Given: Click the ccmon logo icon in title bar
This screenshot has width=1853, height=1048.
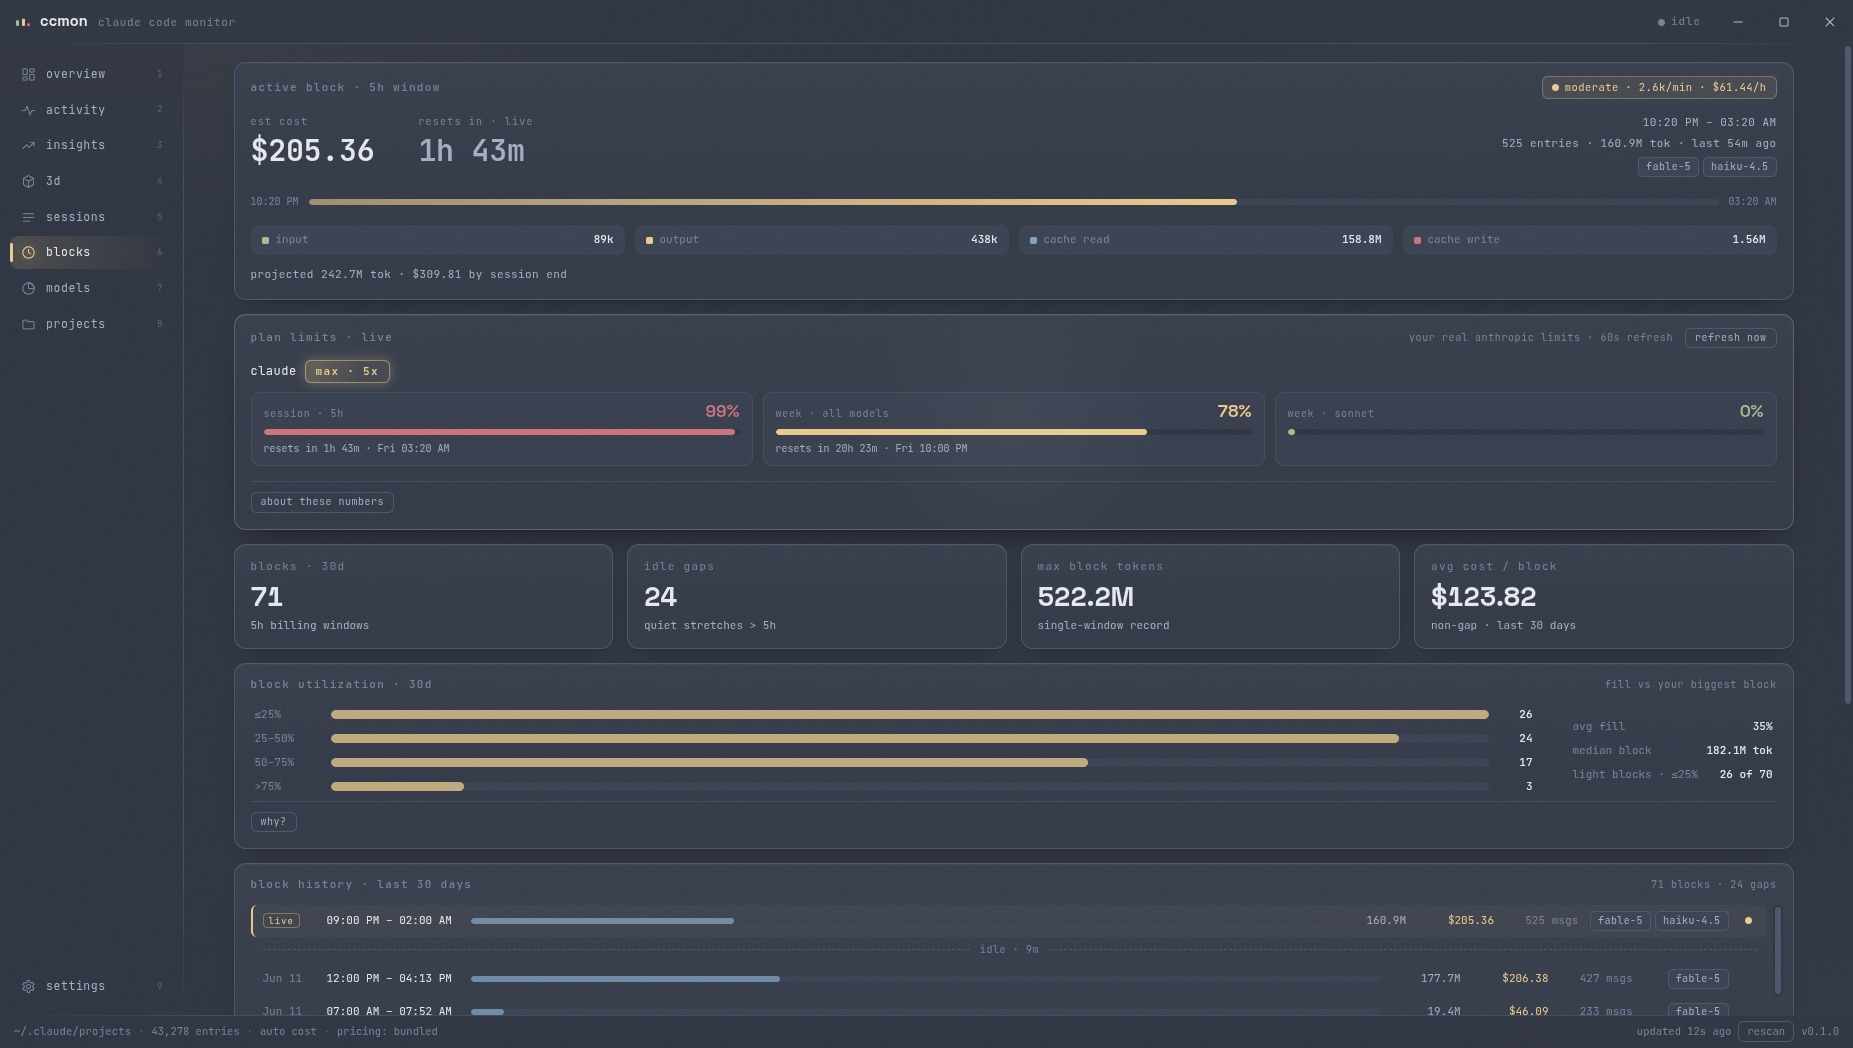Looking at the screenshot, I should click(x=22, y=22).
